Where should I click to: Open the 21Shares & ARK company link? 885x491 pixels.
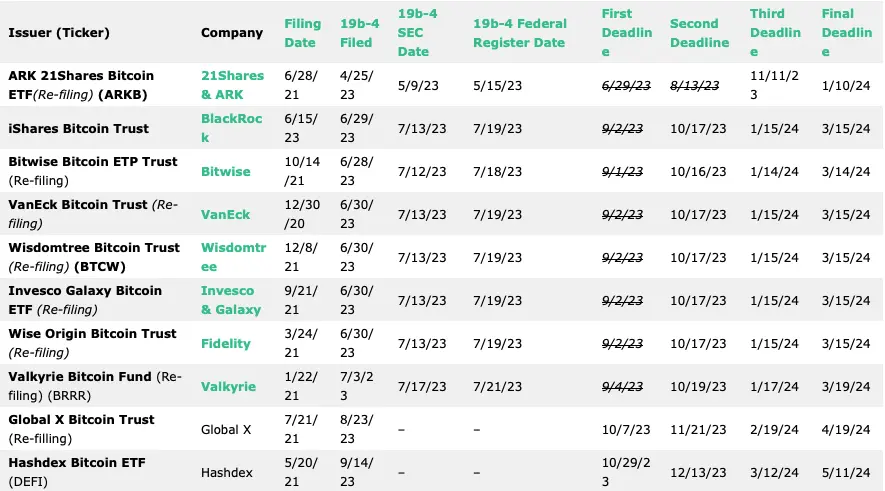point(232,85)
